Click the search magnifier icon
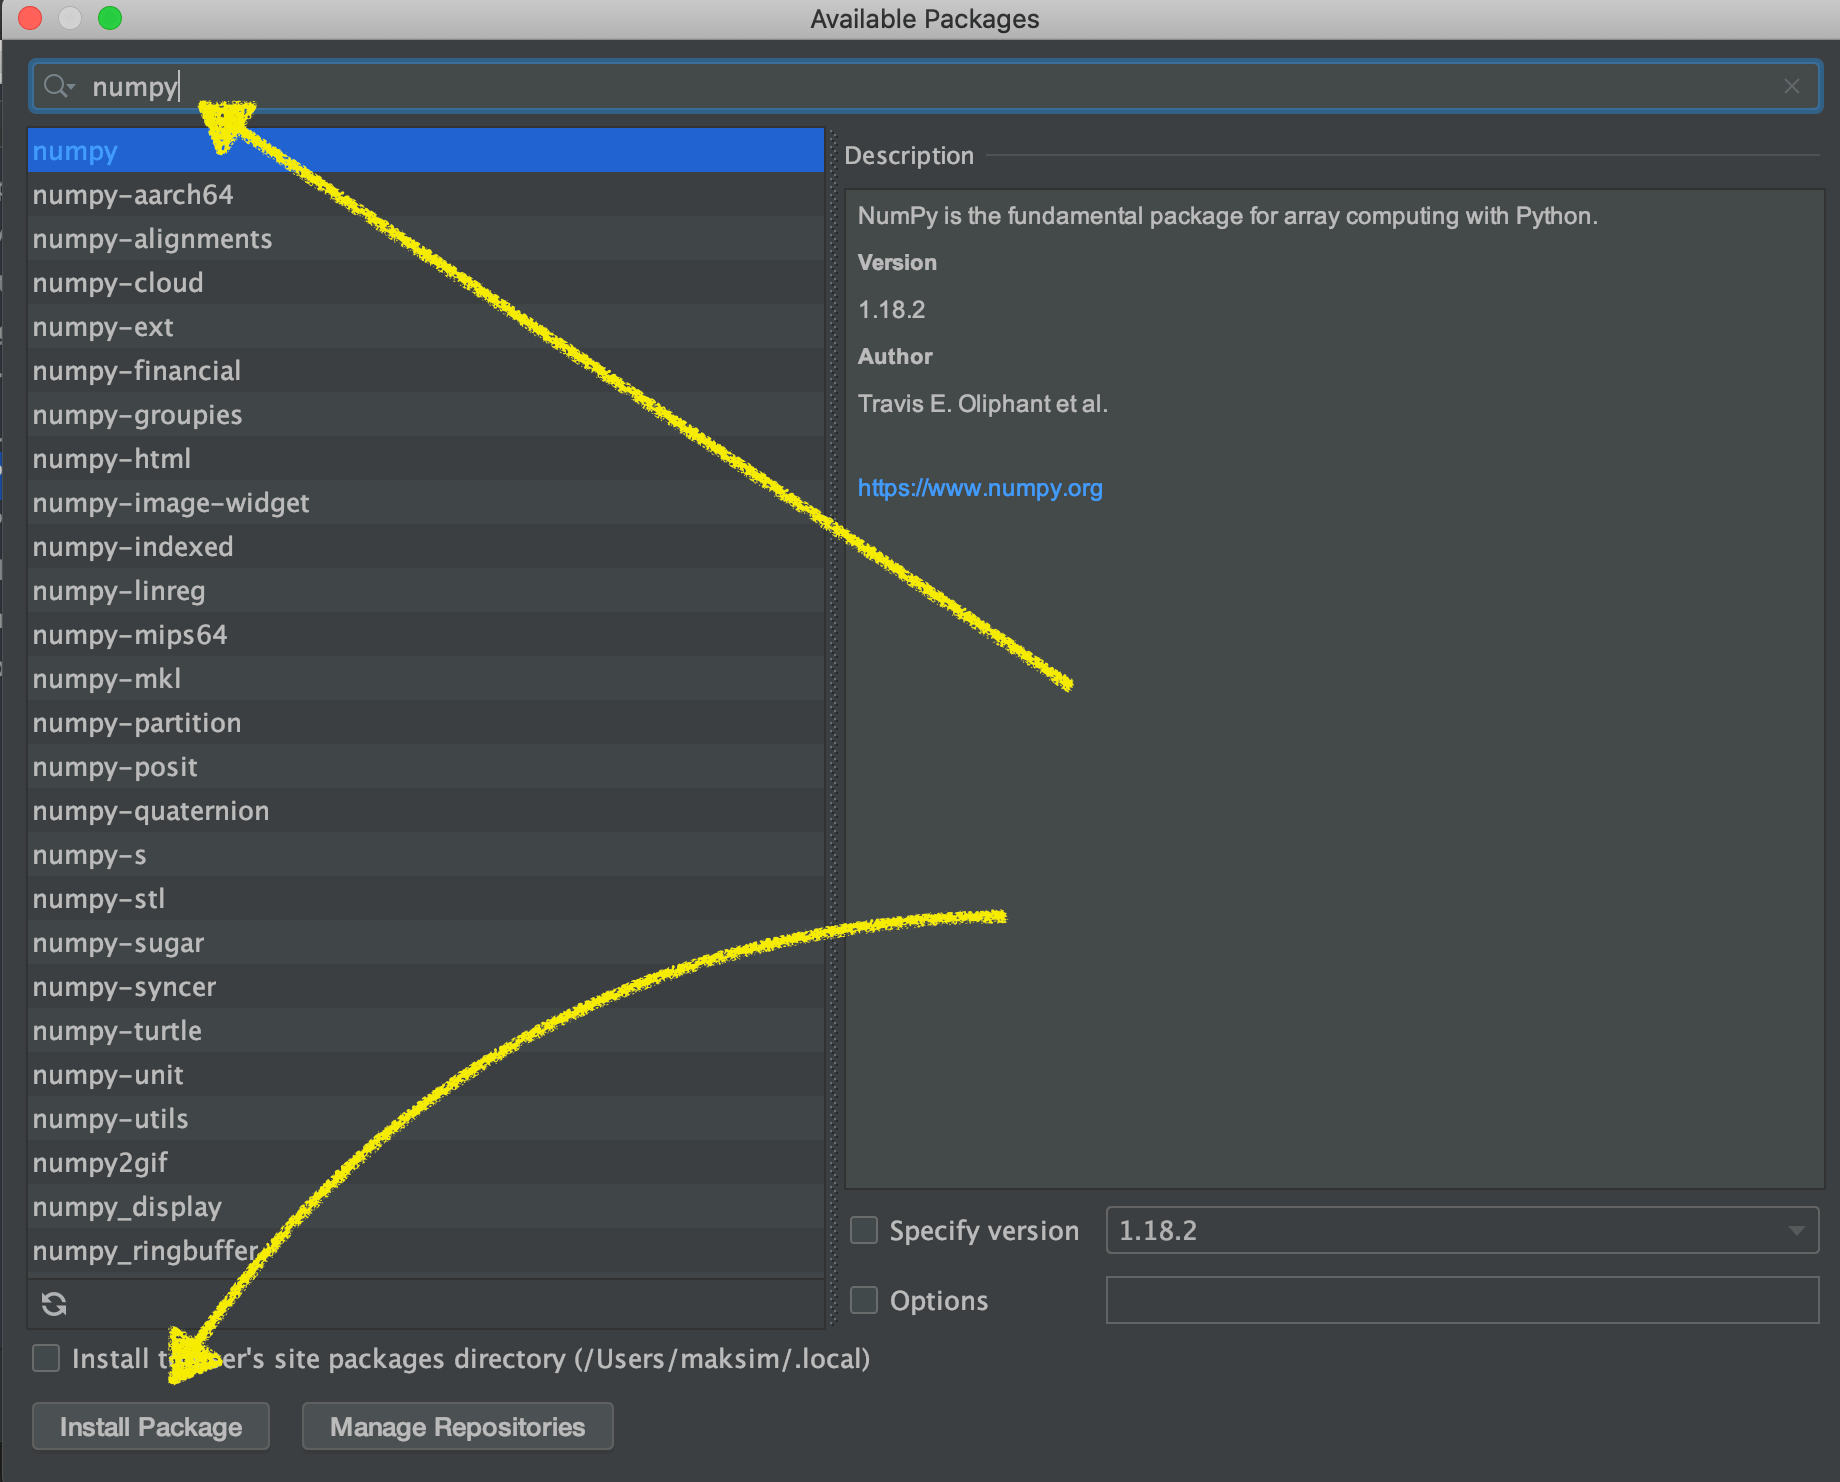This screenshot has height=1482, width=1840. [58, 87]
